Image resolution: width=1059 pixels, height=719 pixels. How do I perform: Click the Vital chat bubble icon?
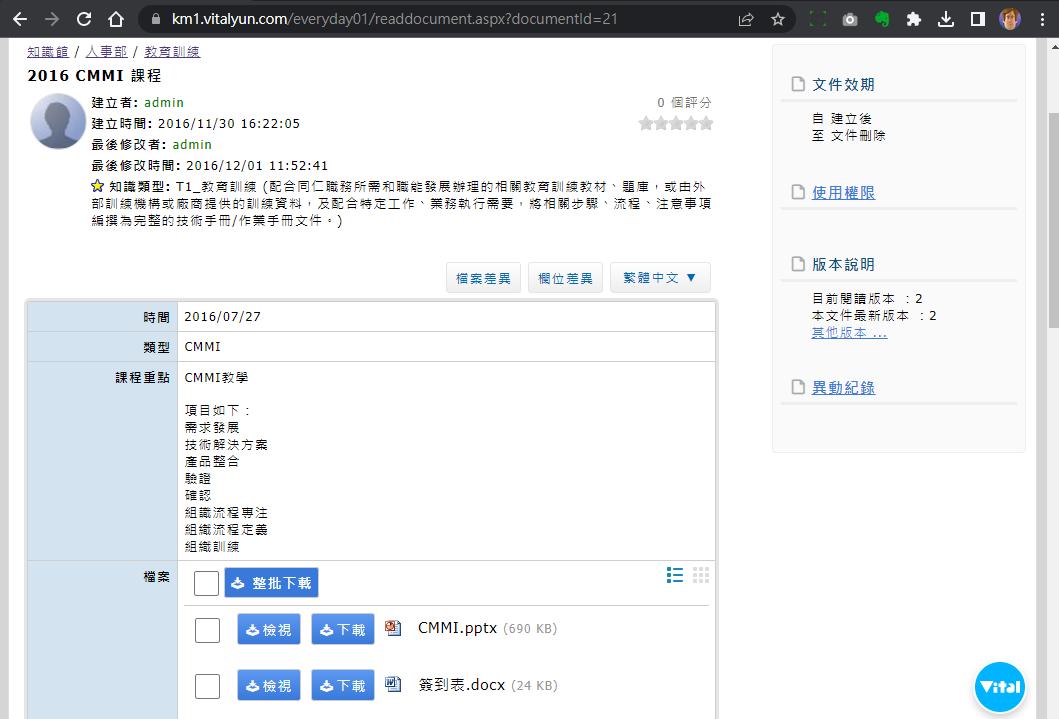coord(999,687)
